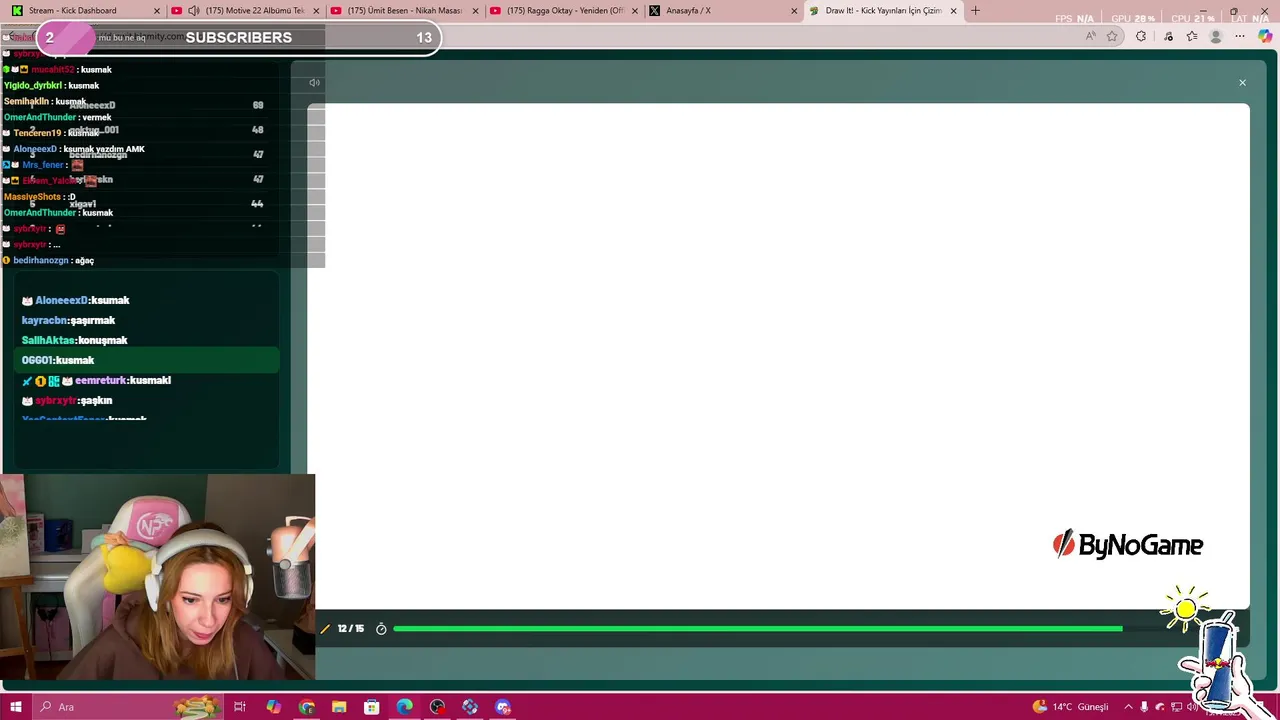Click the white drawing canvas
This screenshot has height=720, width=1280.
pyautogui.click(x=778, y=355)
